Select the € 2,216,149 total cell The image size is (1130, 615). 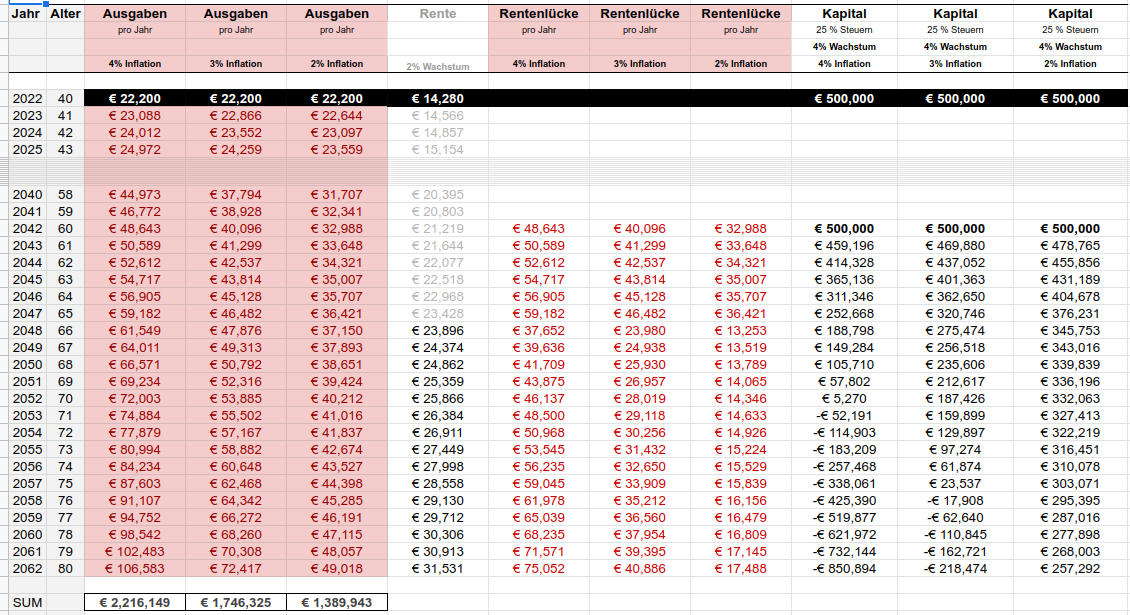coord(135,603)
